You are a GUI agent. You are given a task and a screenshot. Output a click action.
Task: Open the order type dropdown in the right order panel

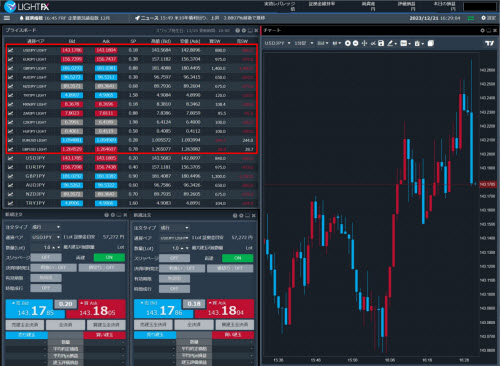point(175,228)
